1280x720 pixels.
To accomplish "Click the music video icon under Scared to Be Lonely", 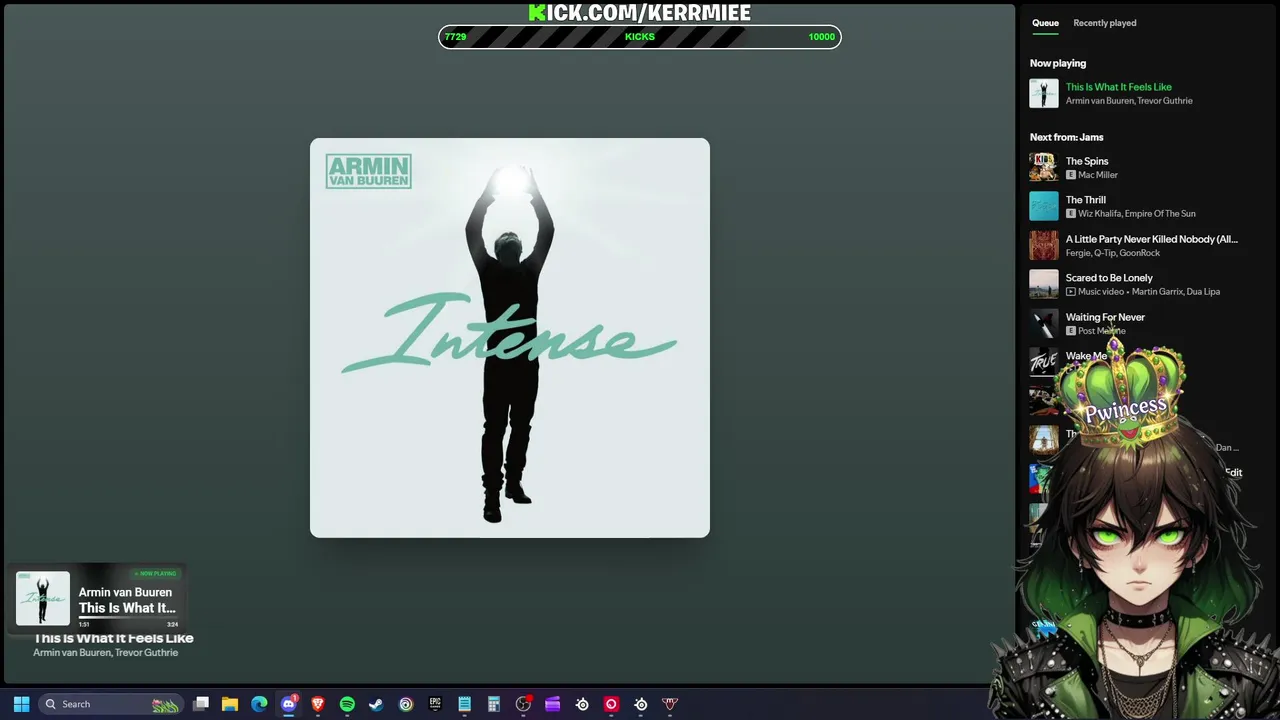I will [x=1071, y=292].
